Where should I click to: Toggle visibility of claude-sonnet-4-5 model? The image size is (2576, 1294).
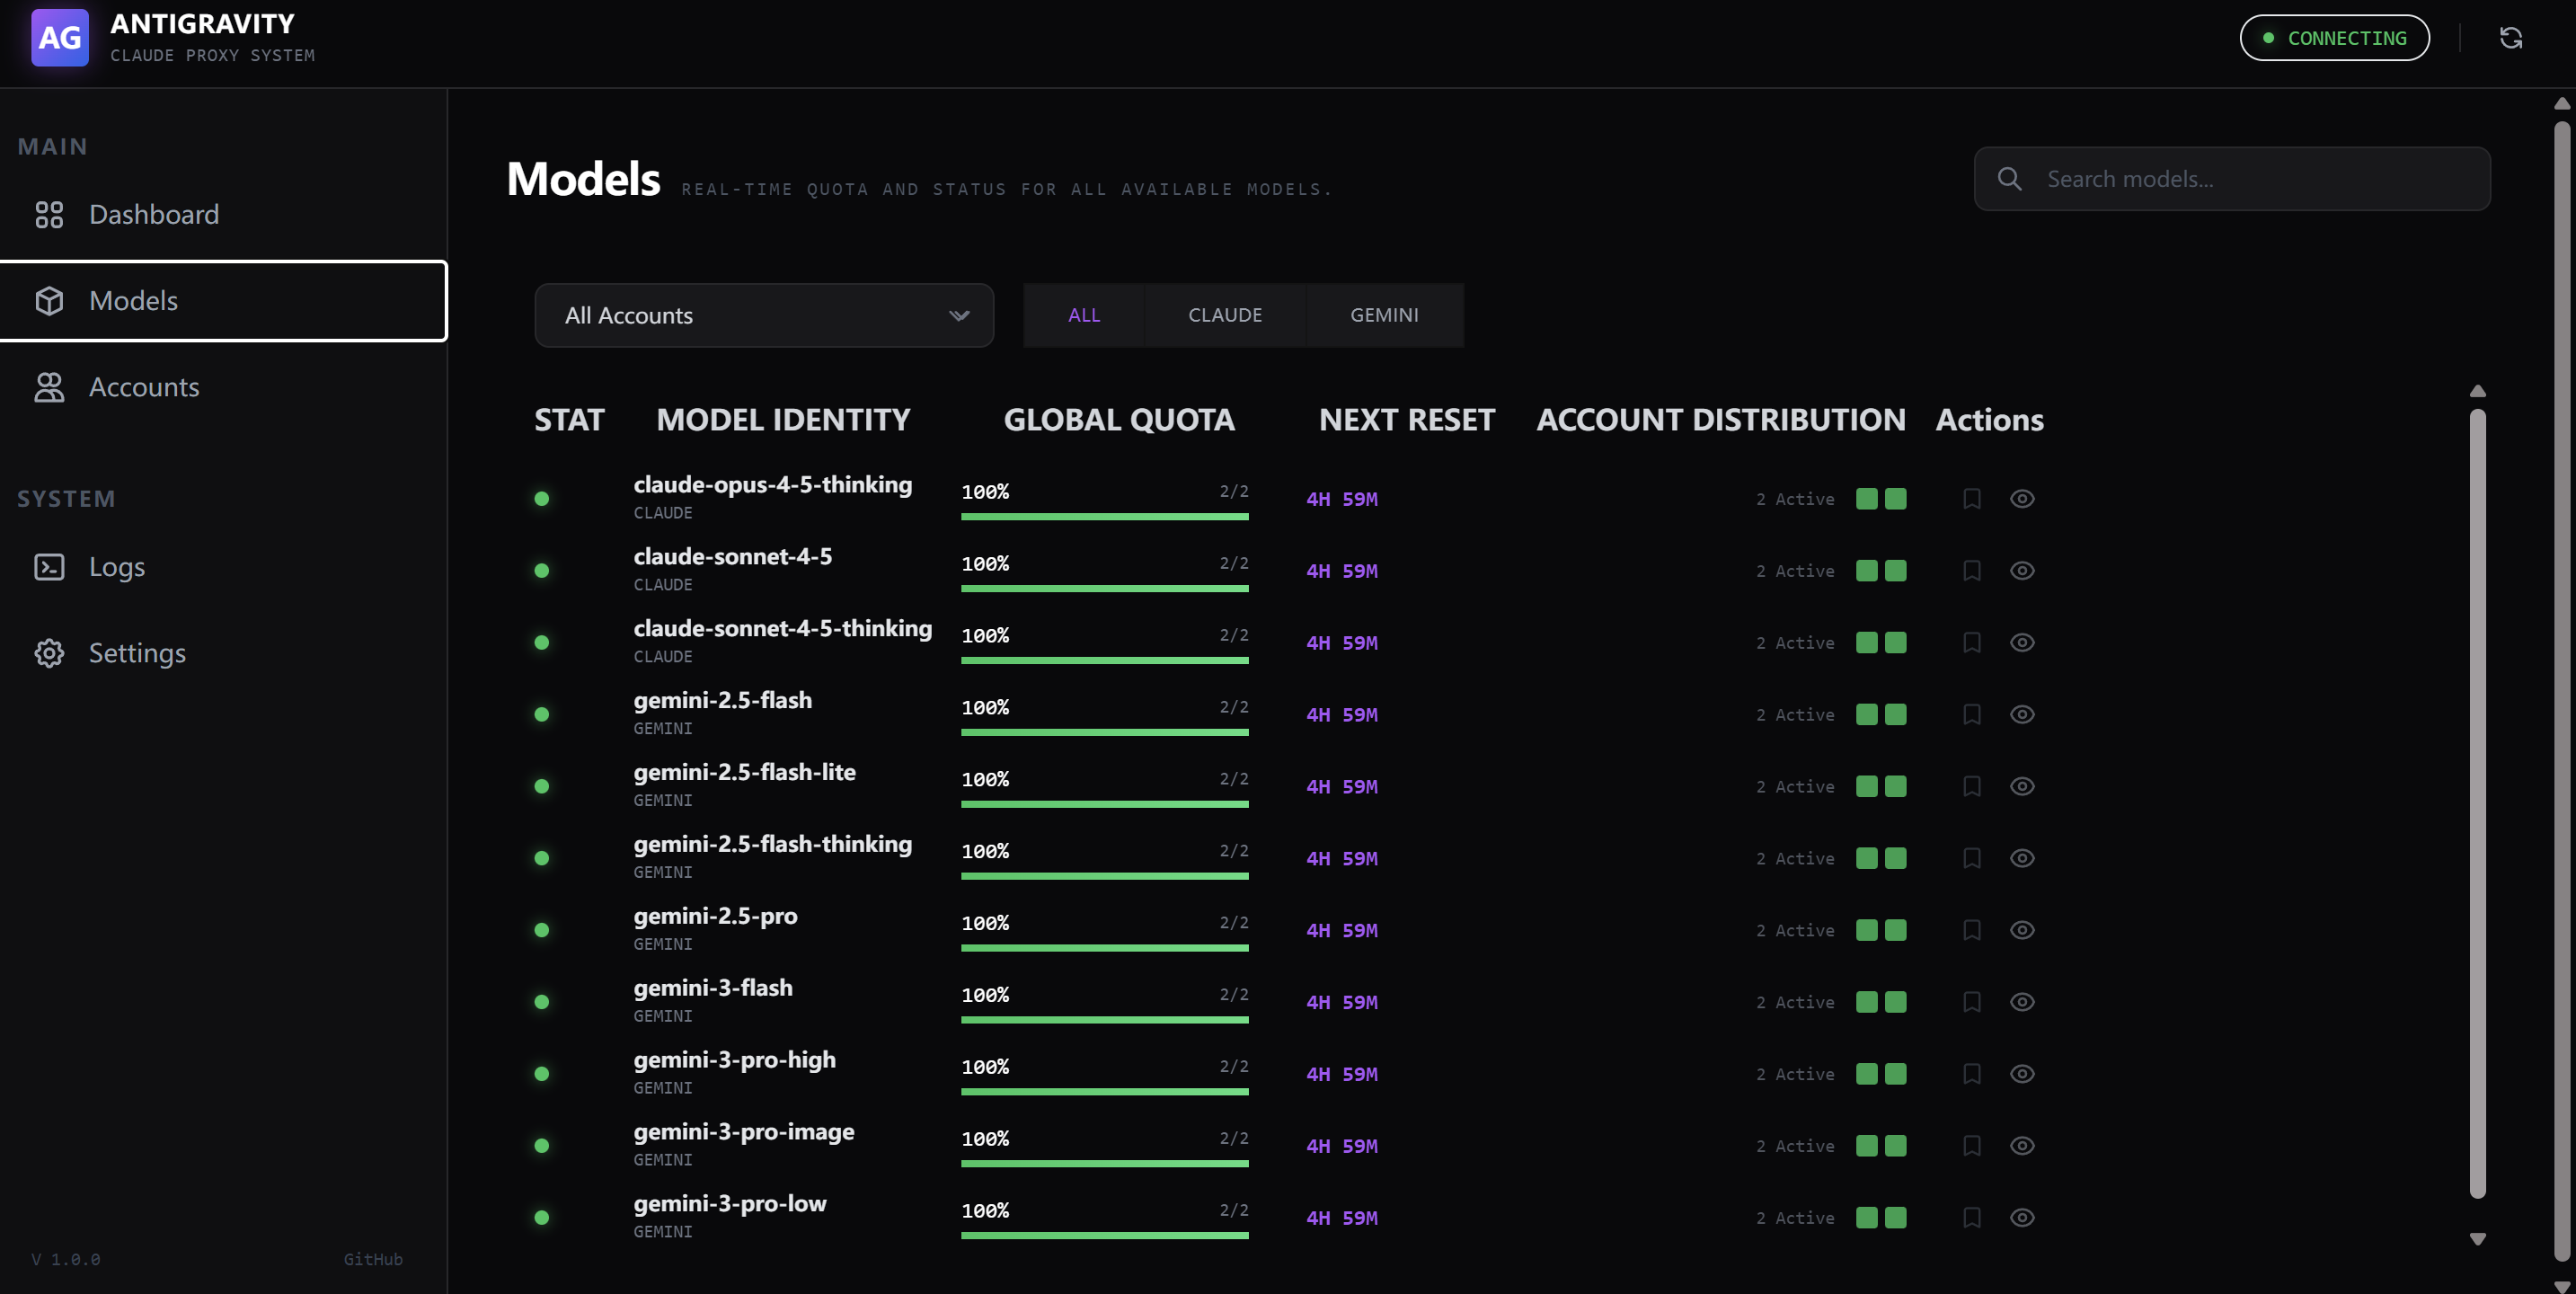pos(2021,571)
